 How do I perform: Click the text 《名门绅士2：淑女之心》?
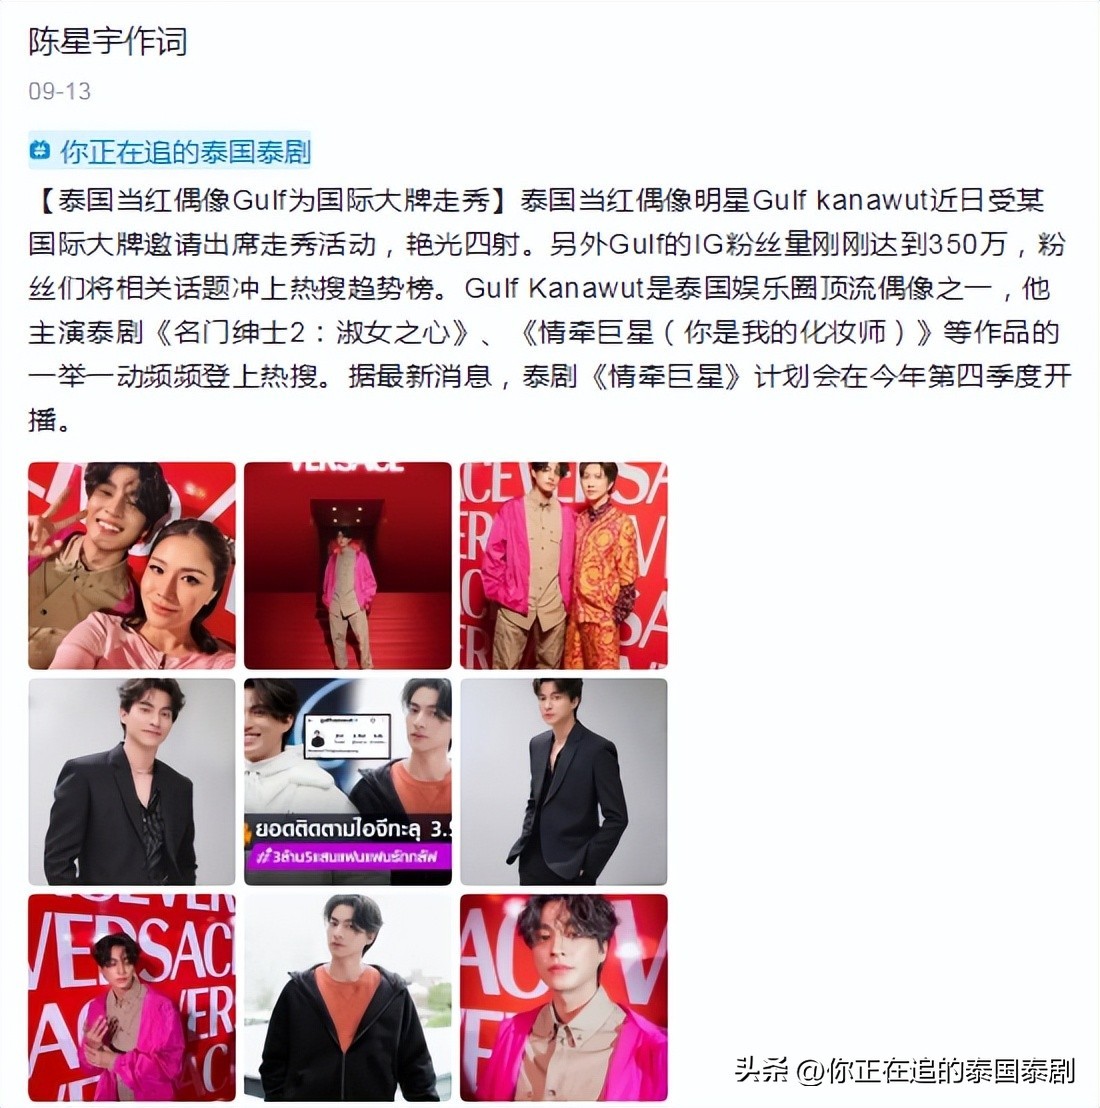[x=311, y=332]
